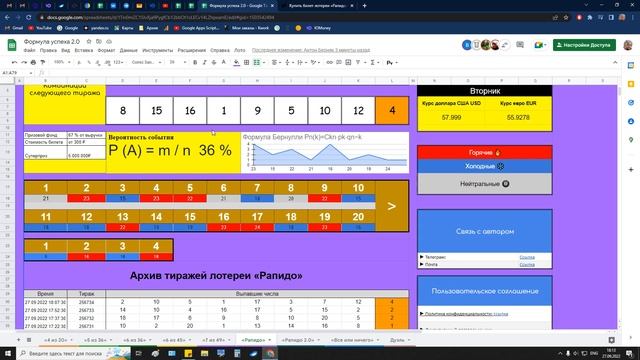Viewport: 640px width, 360px height.
Task: Merge cells with the merge icon
Action: pos(257,62)
